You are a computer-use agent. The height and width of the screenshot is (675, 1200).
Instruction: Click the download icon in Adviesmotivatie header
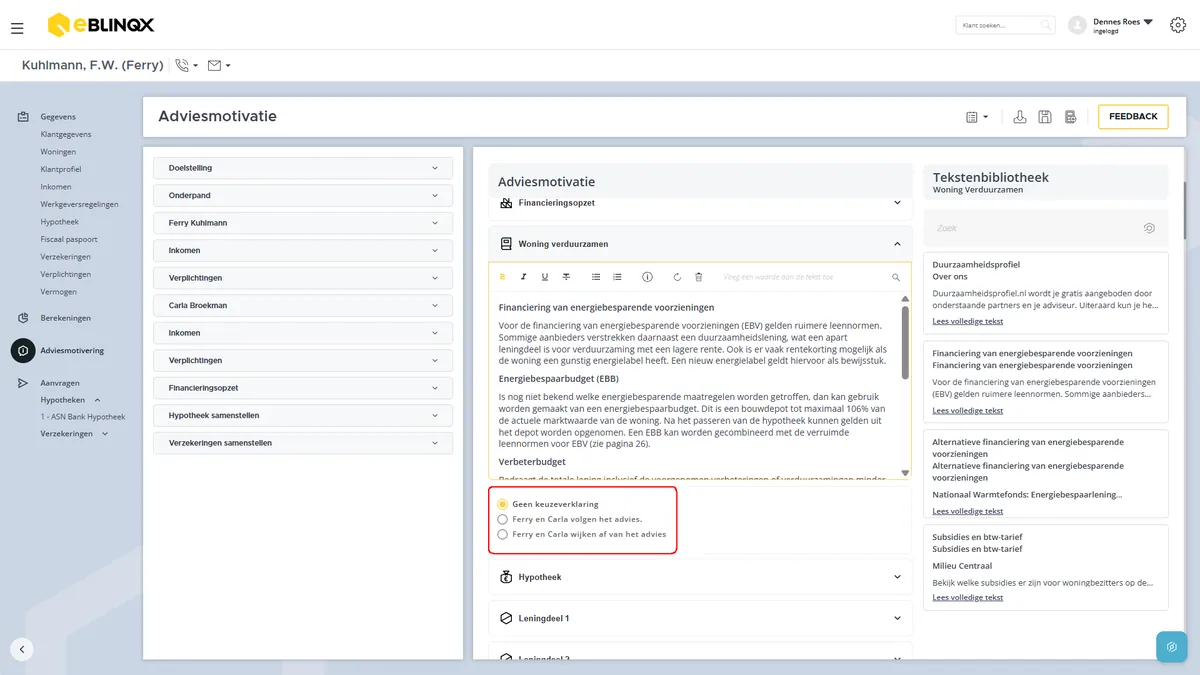[1020, 117]
